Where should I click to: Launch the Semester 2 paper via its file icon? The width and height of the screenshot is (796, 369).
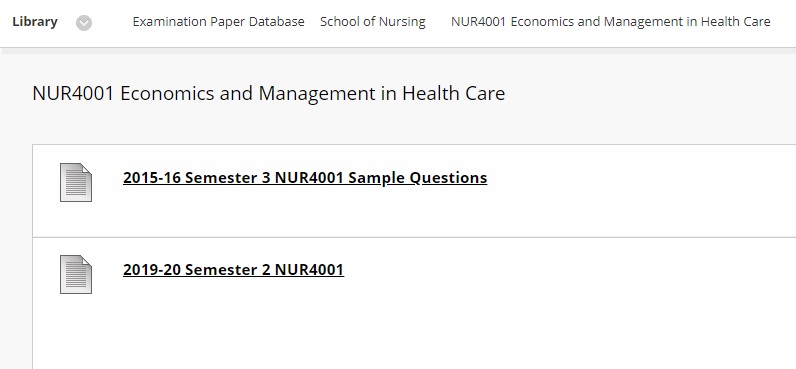(x=76, y=274)
